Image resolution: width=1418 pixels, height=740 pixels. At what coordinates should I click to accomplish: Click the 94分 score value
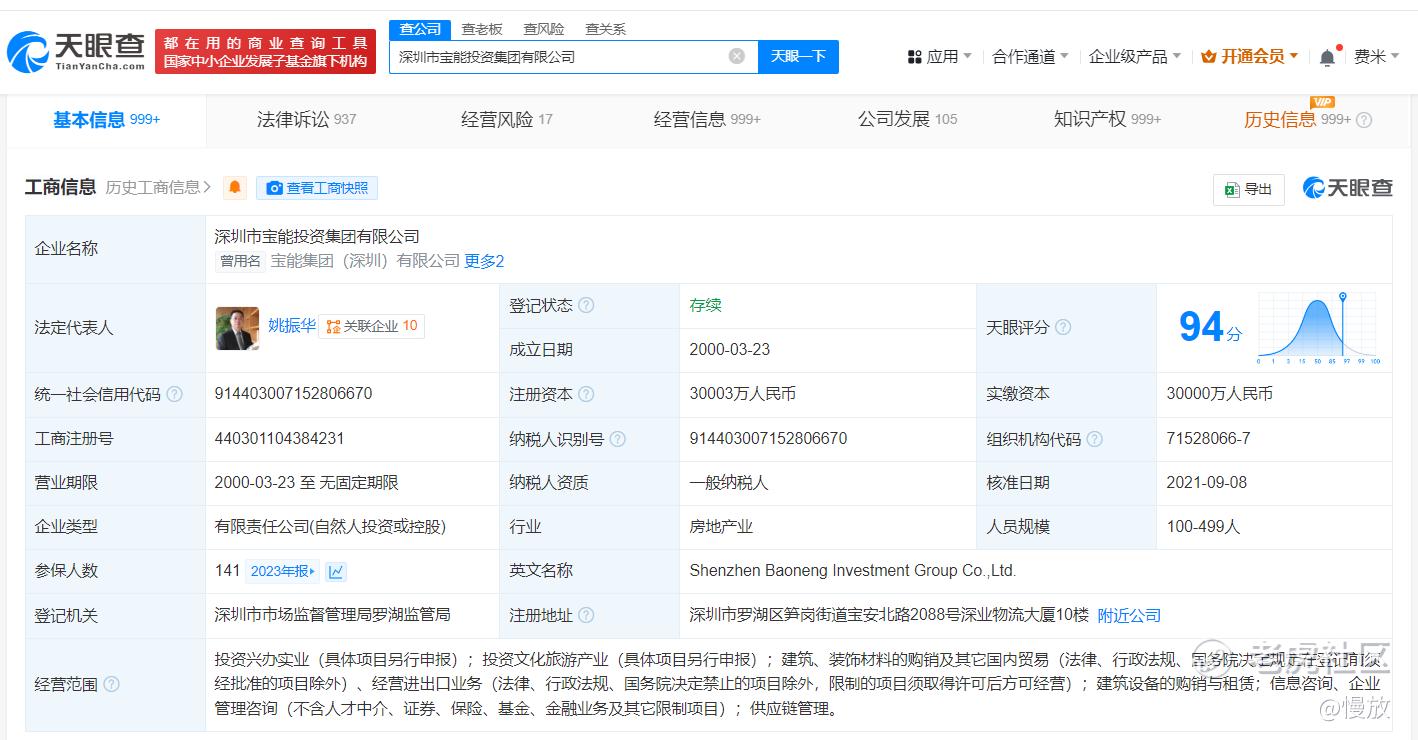click(1210, 327)
